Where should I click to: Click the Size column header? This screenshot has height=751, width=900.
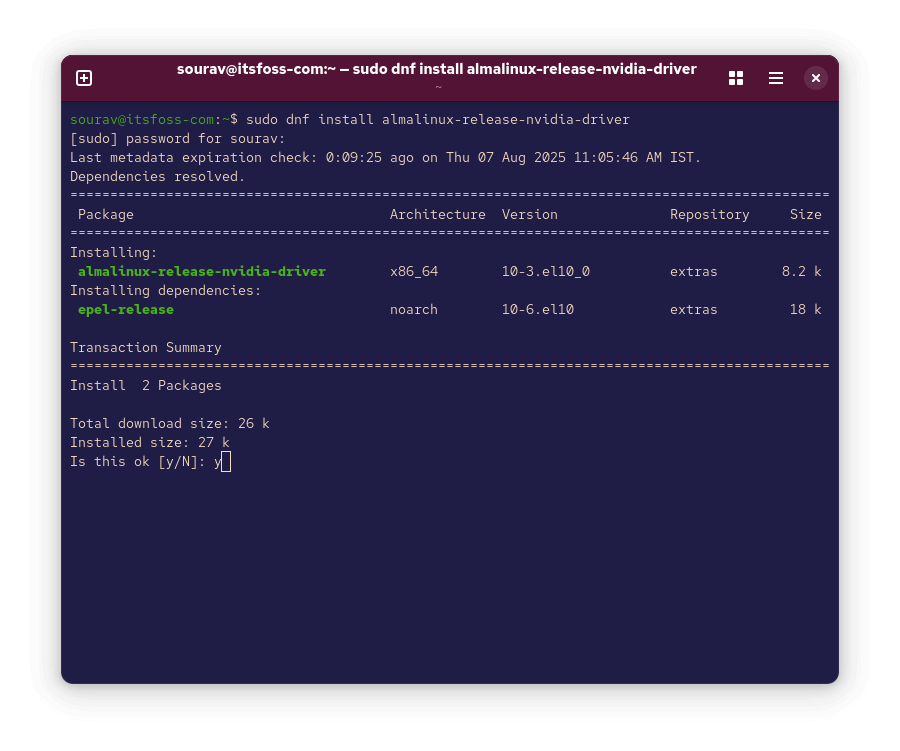tap(805, 214)
